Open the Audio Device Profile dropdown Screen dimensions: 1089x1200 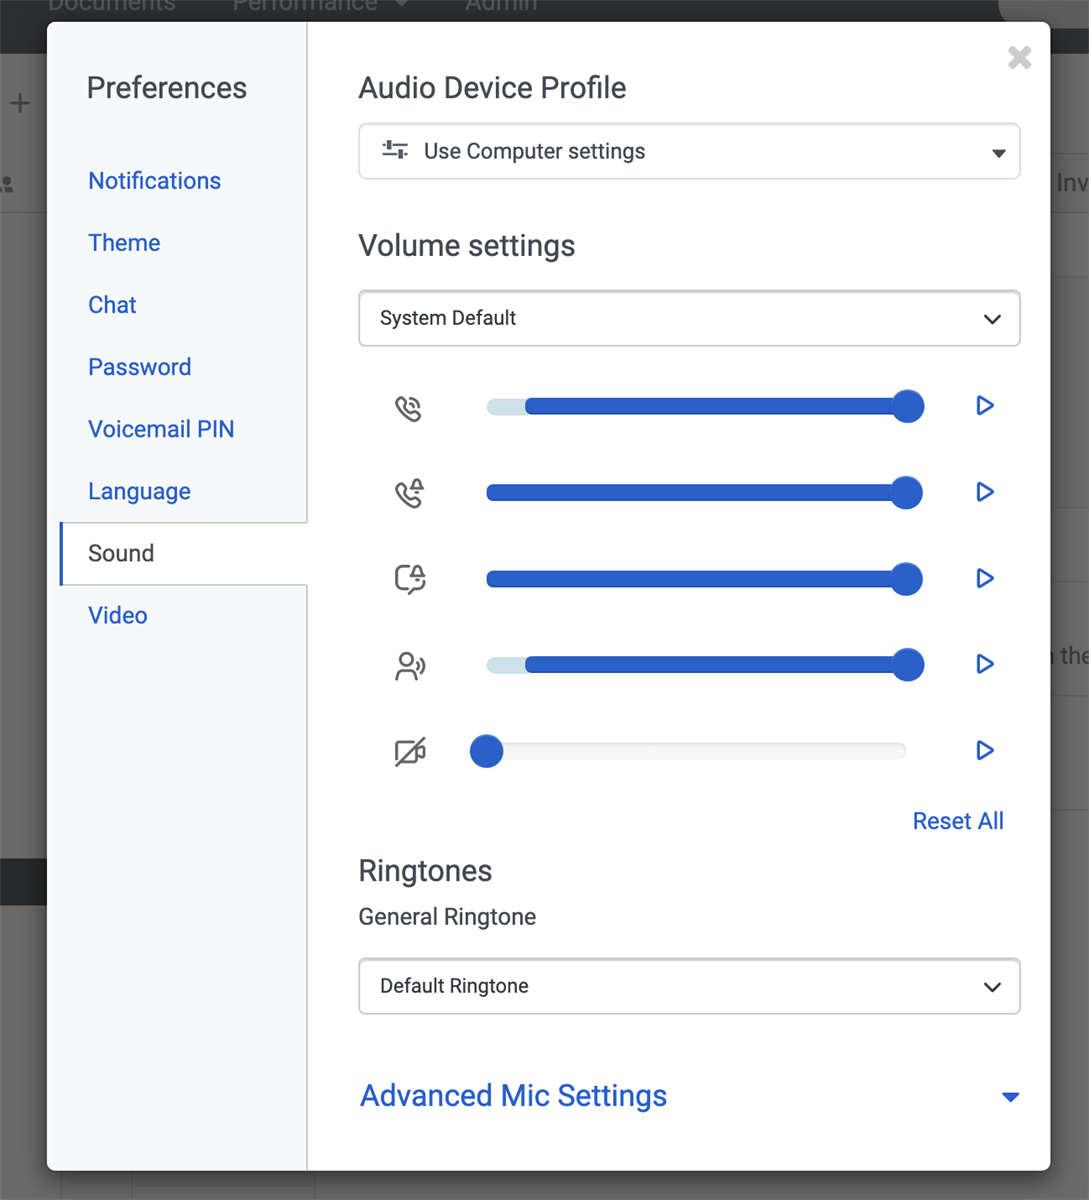689,152
